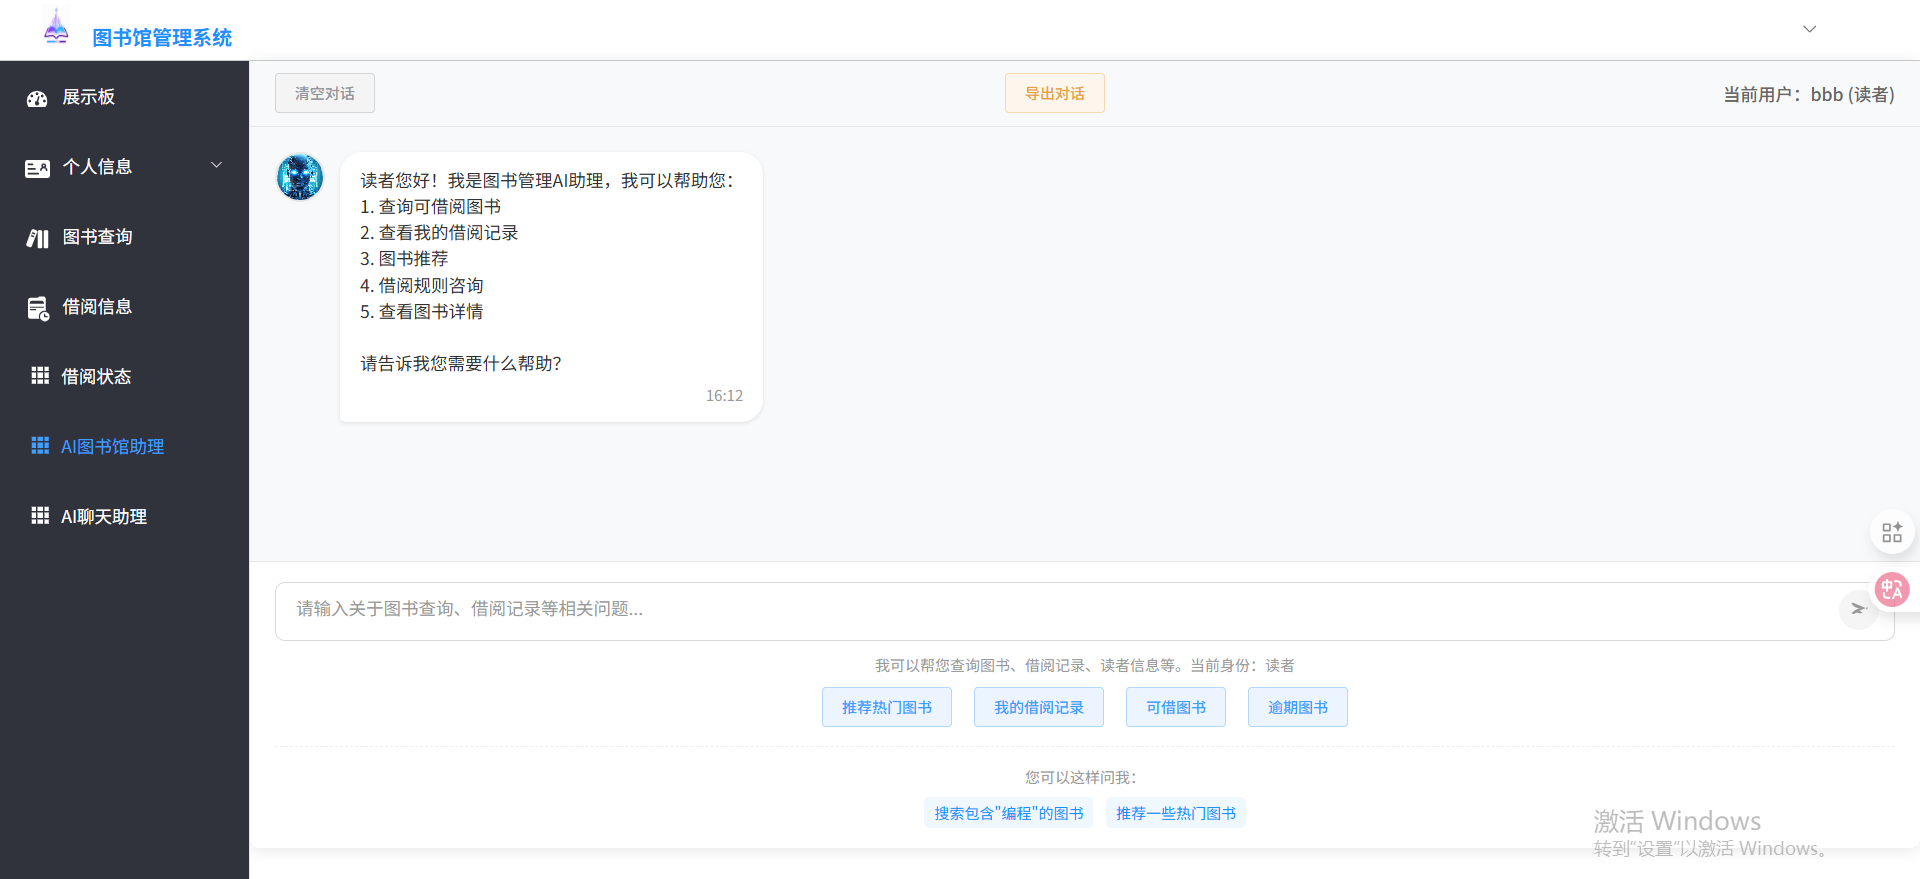Click the 导出对话 button
Viewport: 1920px width, 879px height.
point(1055,93)
